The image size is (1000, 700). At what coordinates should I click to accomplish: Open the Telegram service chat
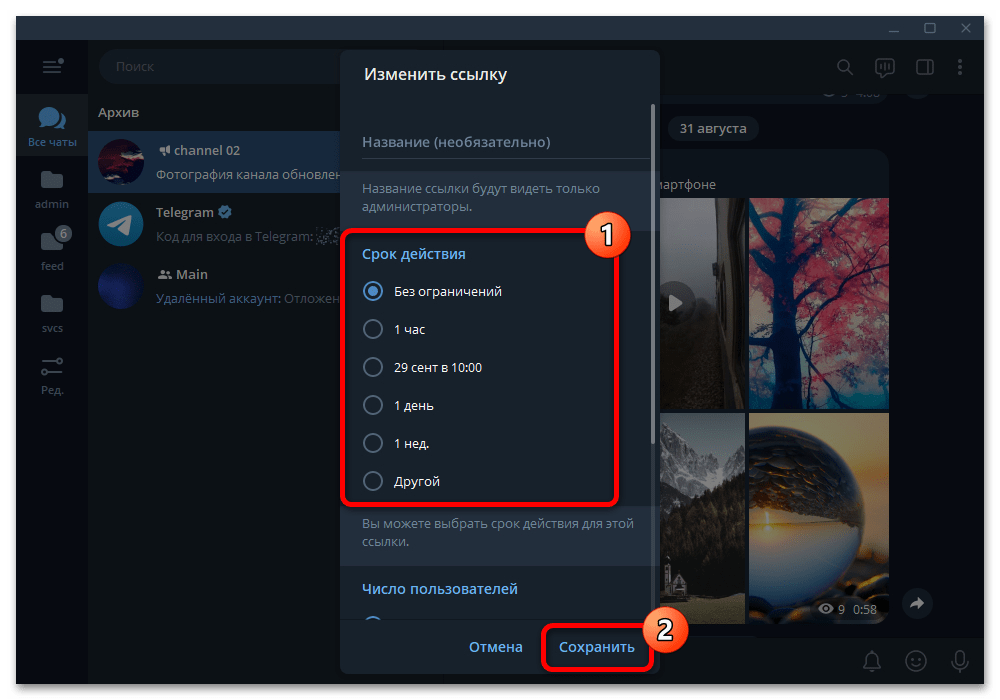click(214, 224)
